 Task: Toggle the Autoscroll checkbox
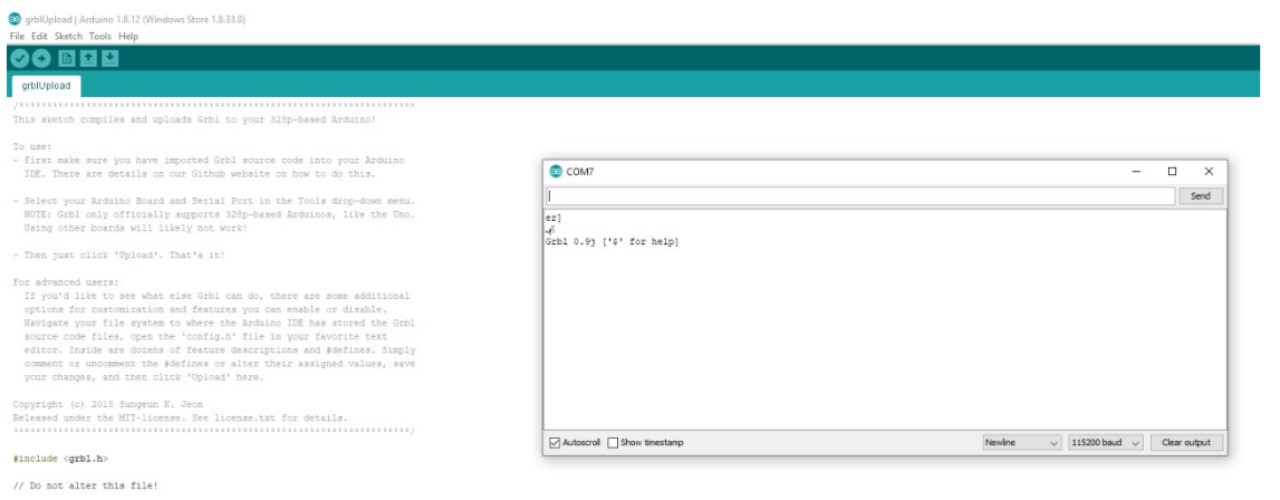(556, 442)
